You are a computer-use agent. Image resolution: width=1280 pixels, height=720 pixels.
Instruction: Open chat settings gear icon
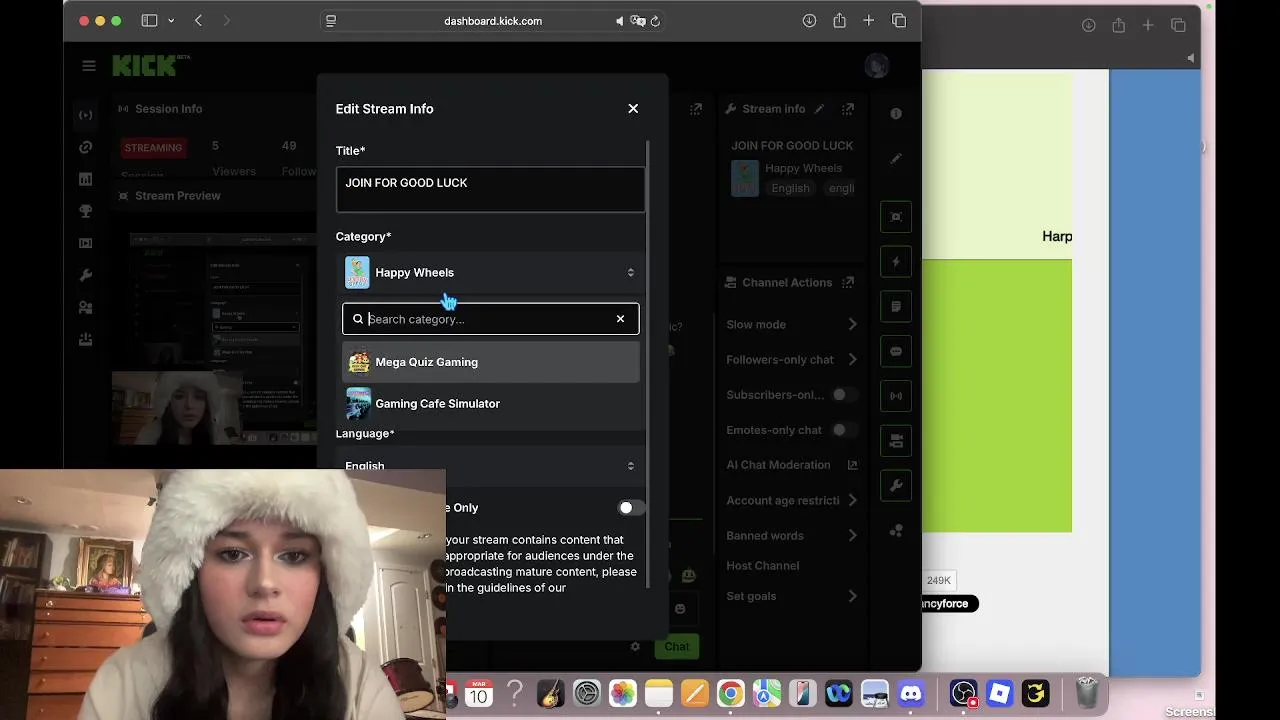tap(635, 647)
